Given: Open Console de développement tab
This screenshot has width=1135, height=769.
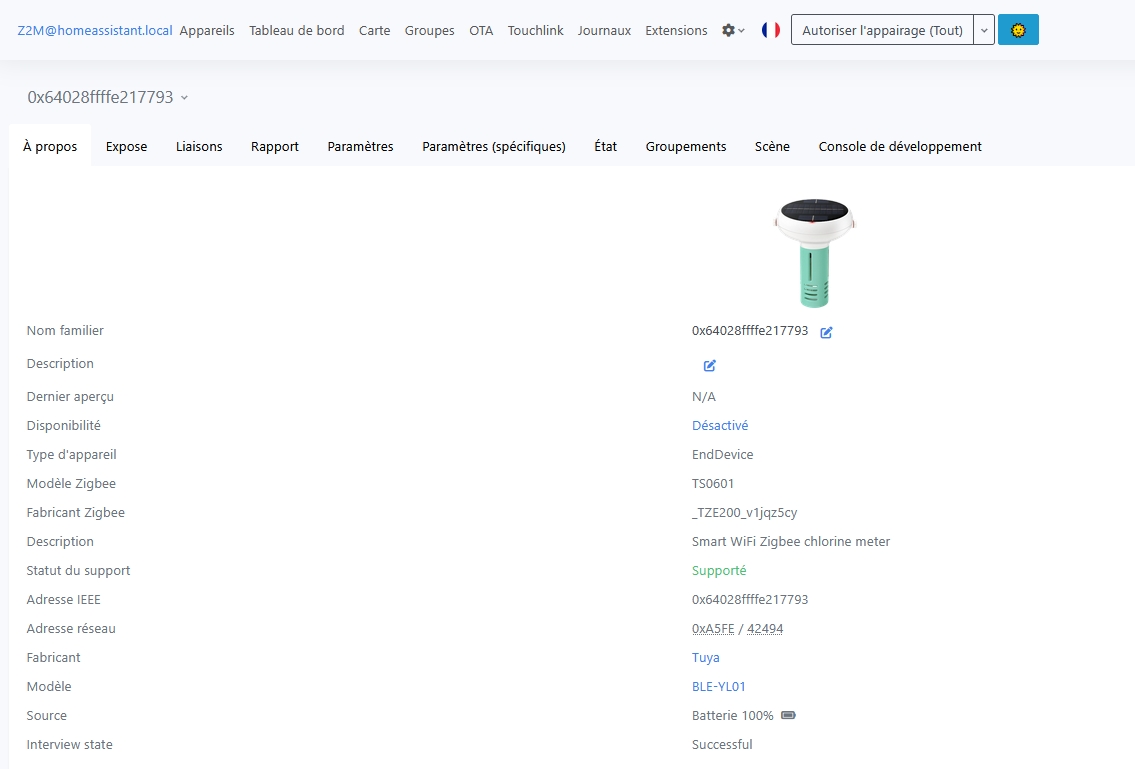Looking at the screenshot, I should pyautogui.click(x=900, y=146).
